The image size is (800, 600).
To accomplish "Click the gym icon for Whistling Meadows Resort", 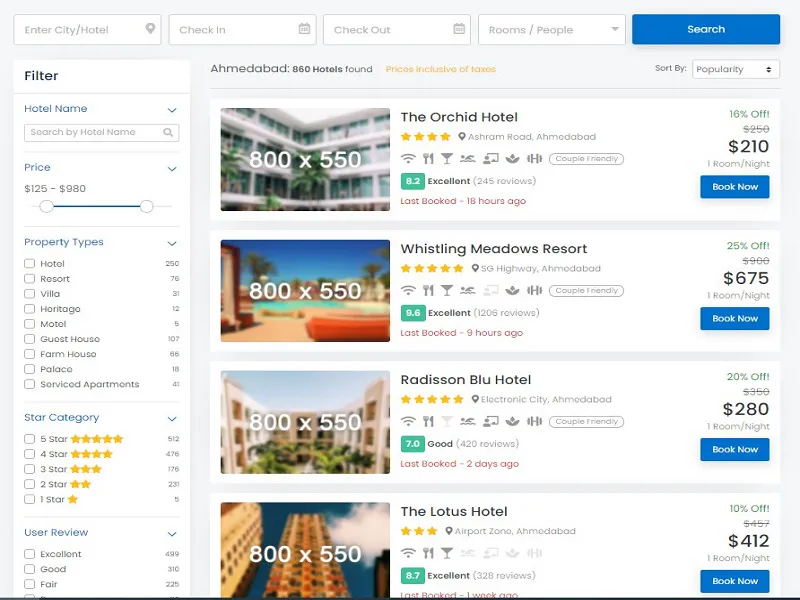I will tap(534, 290).
